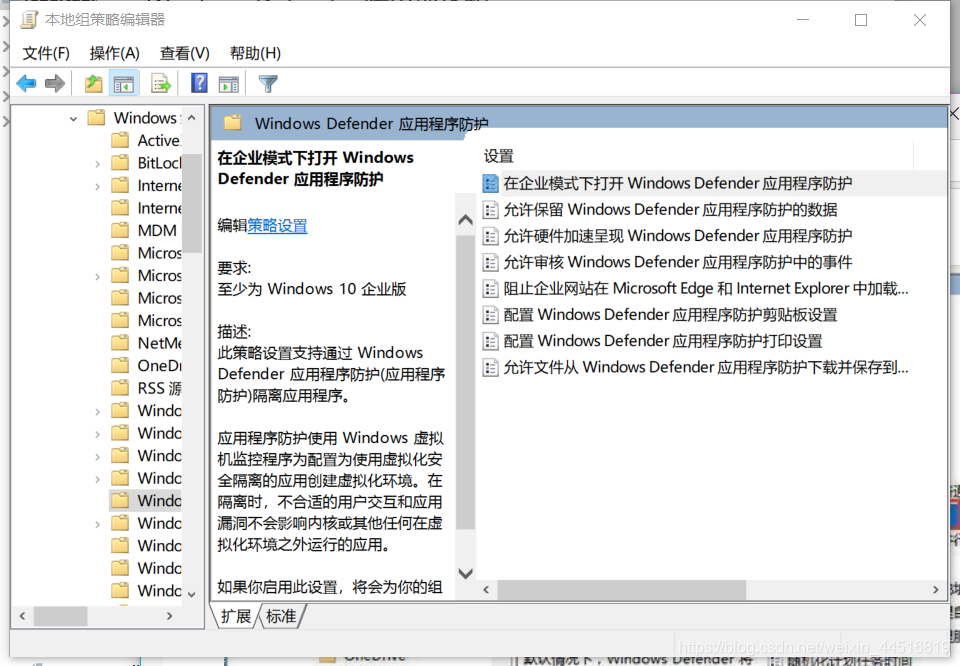Click the NetMe folder icon in the tree

pos(121,343)
